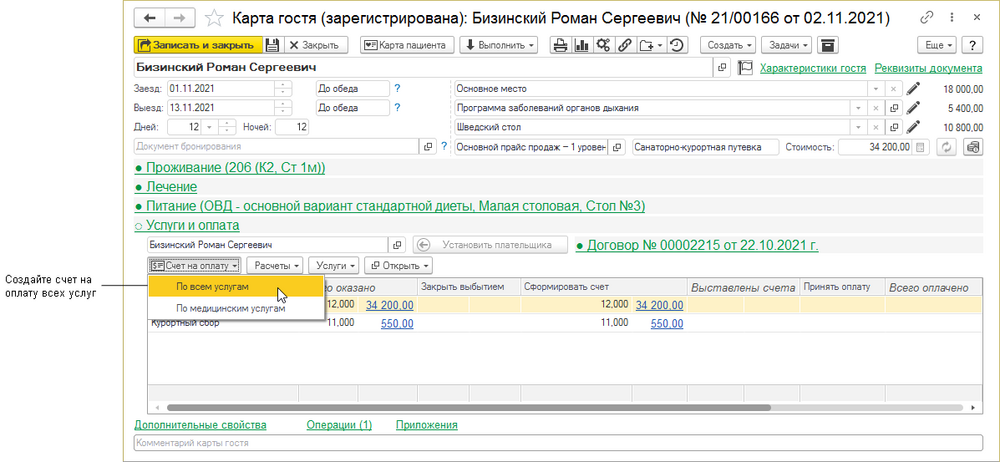The image size is (1000, 462).
Task: Edit 'Основное место' with pencil icon
Action: click(912, 88)
